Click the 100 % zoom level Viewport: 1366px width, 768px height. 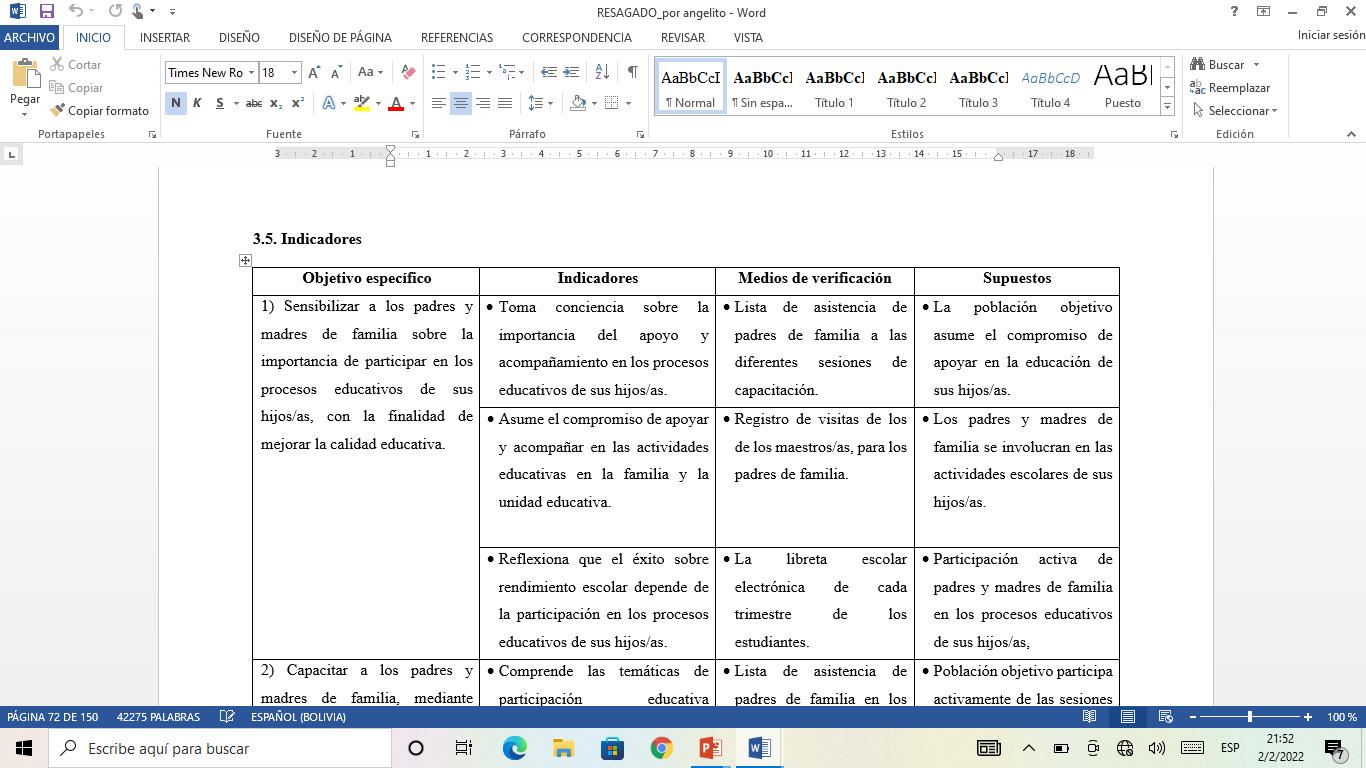[x=1341, y=717]
